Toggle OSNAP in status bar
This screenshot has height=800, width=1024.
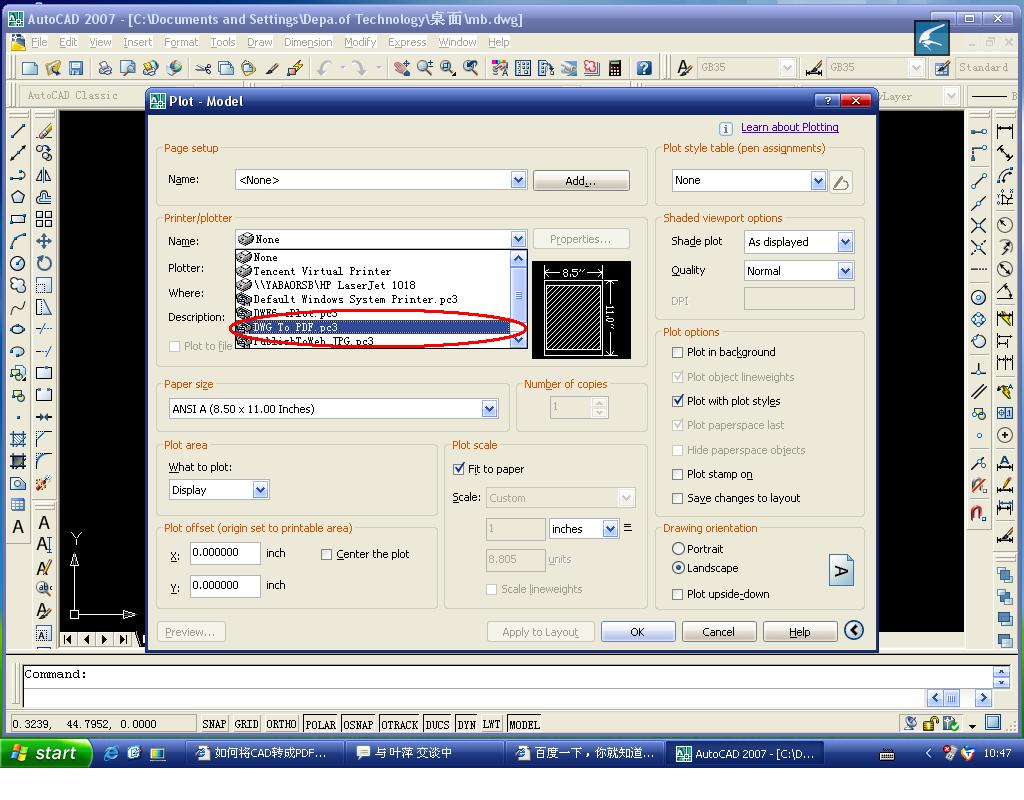(358, 724)
